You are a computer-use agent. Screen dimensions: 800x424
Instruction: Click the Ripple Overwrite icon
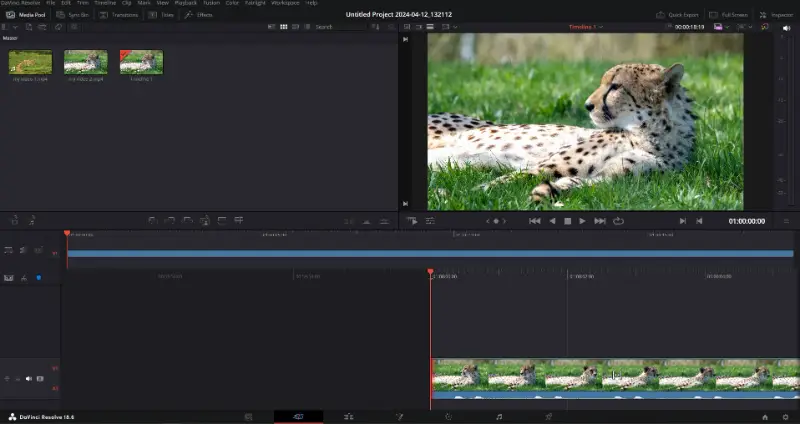coord(187,220)
